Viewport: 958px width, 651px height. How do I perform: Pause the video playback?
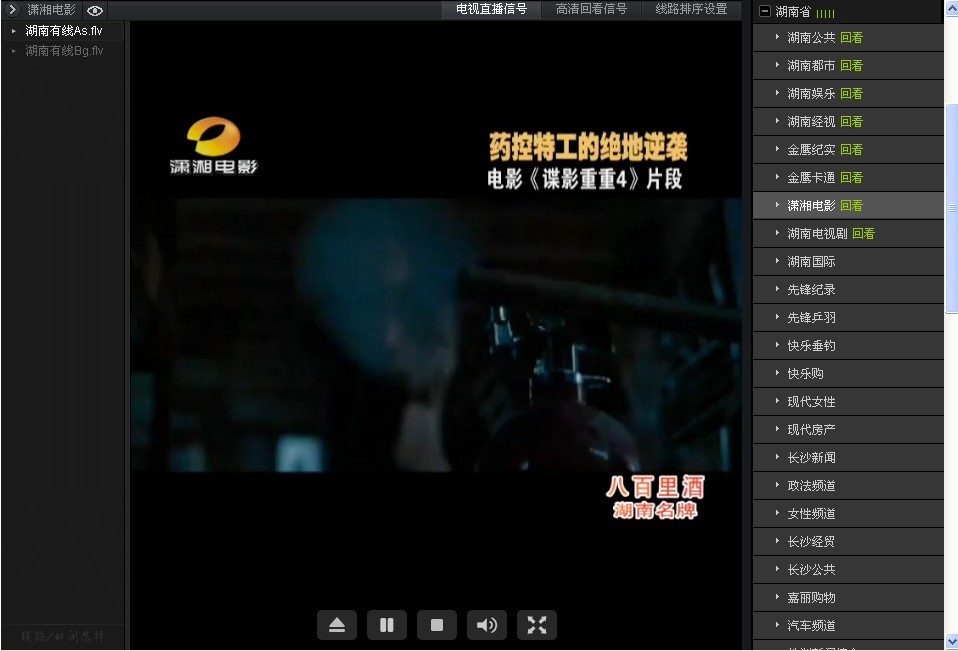(387, 625)
